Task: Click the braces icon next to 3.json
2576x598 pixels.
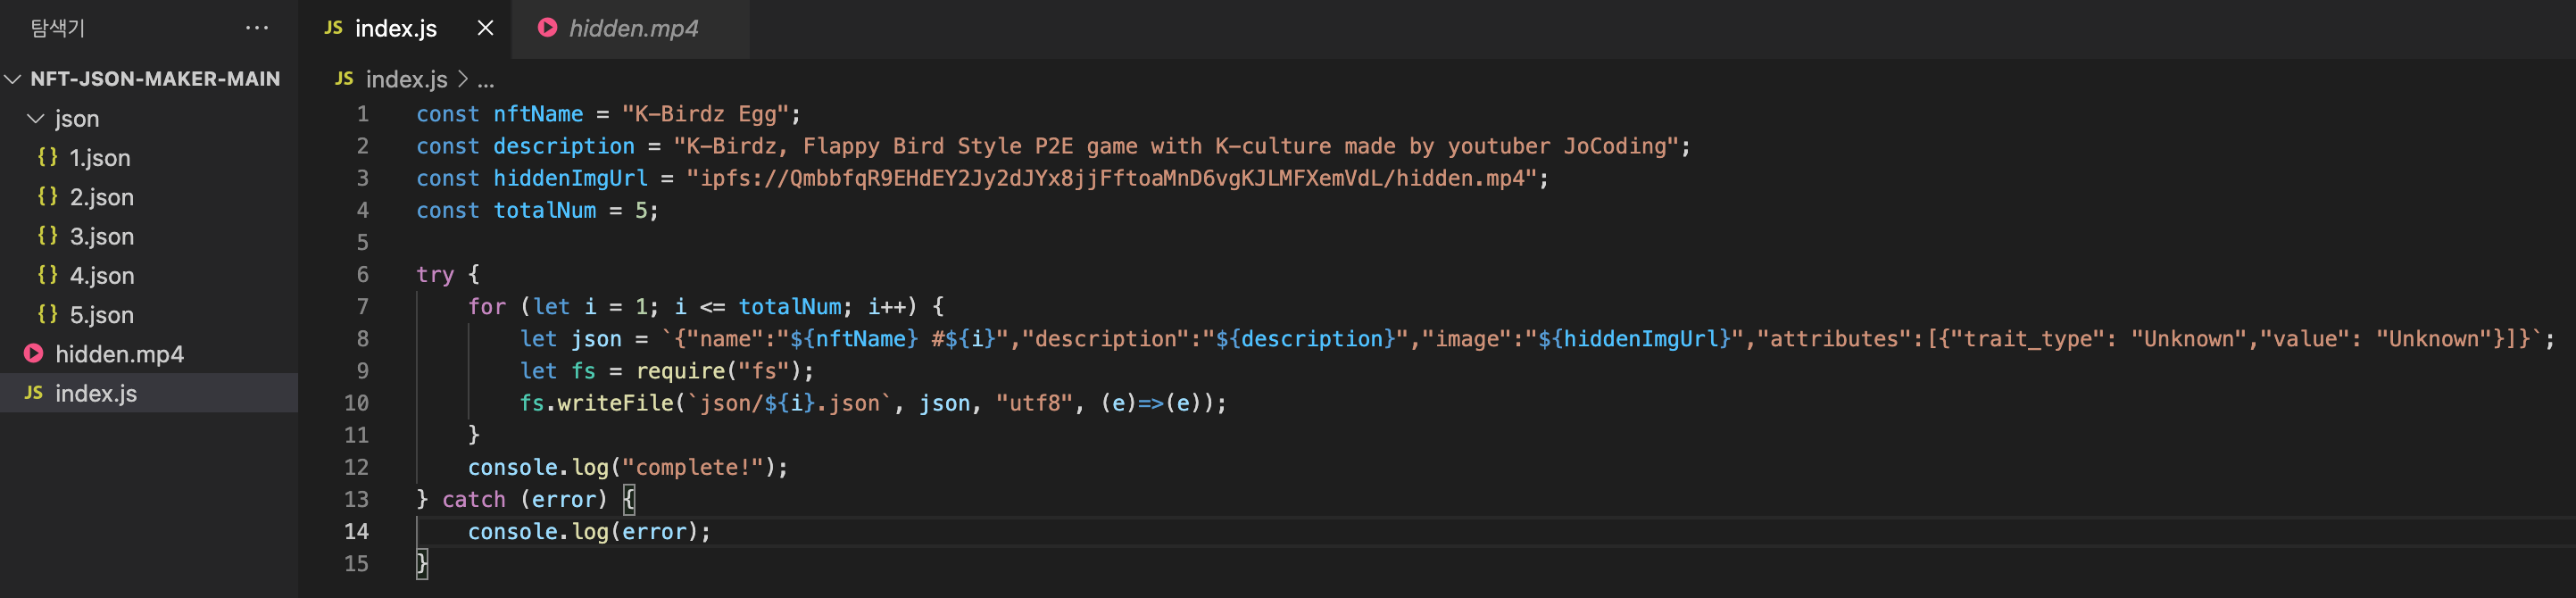Action: pos(47,235)
